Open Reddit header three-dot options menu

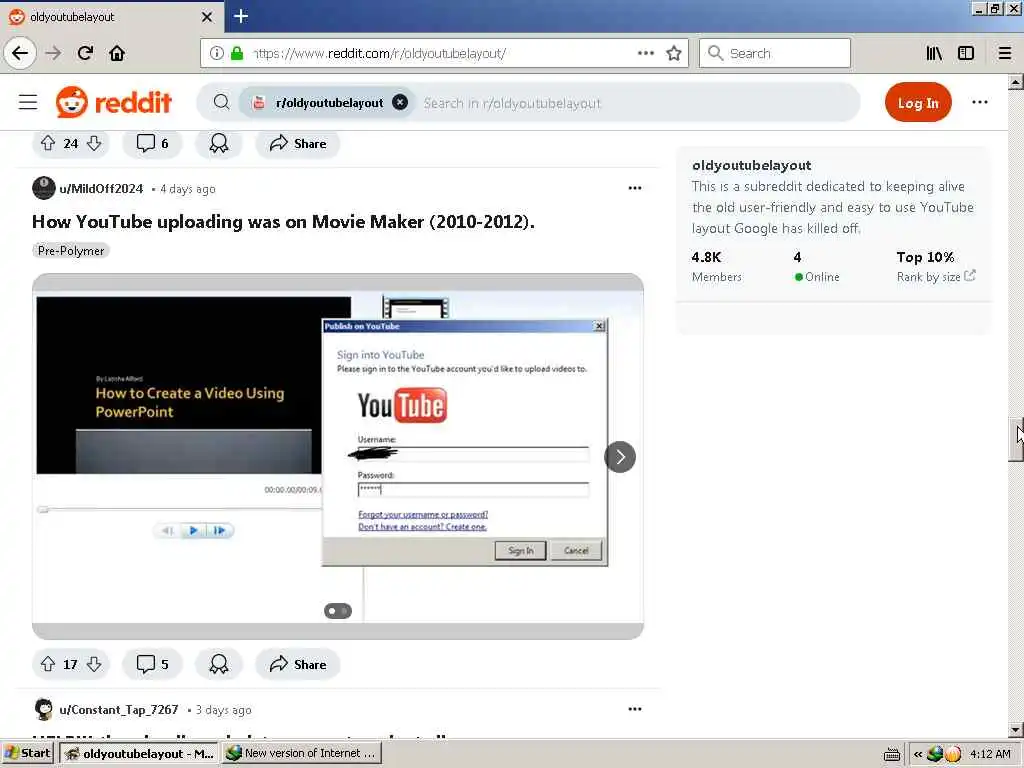980,102
